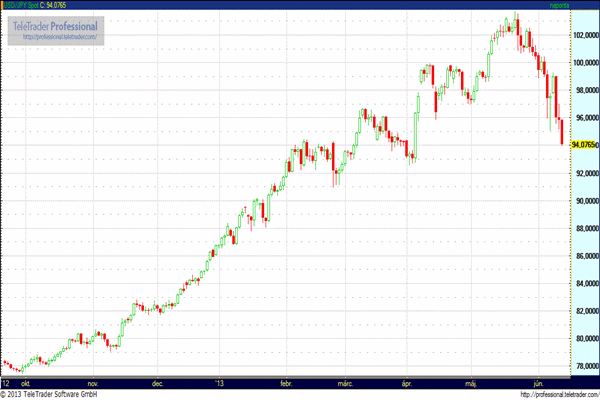
Task: Select the 'okt.' month on the time axis
Action: 24,381
